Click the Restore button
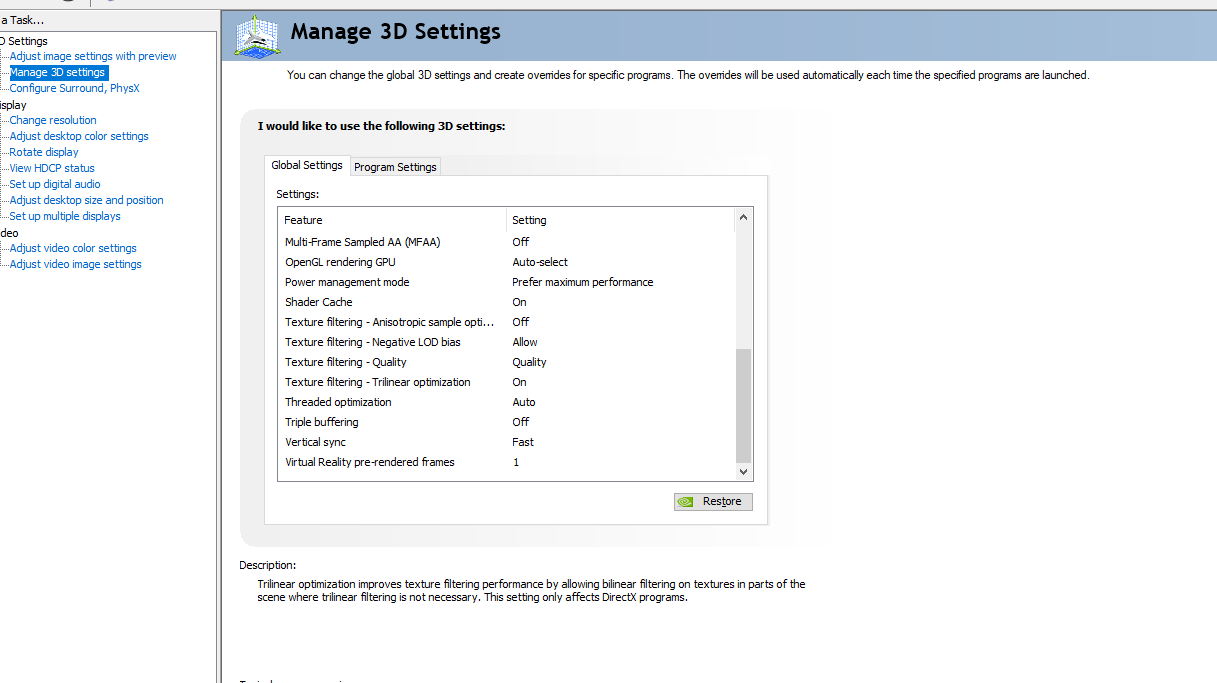The height and width of the screenshot is (683, 1217). point(713,502)
